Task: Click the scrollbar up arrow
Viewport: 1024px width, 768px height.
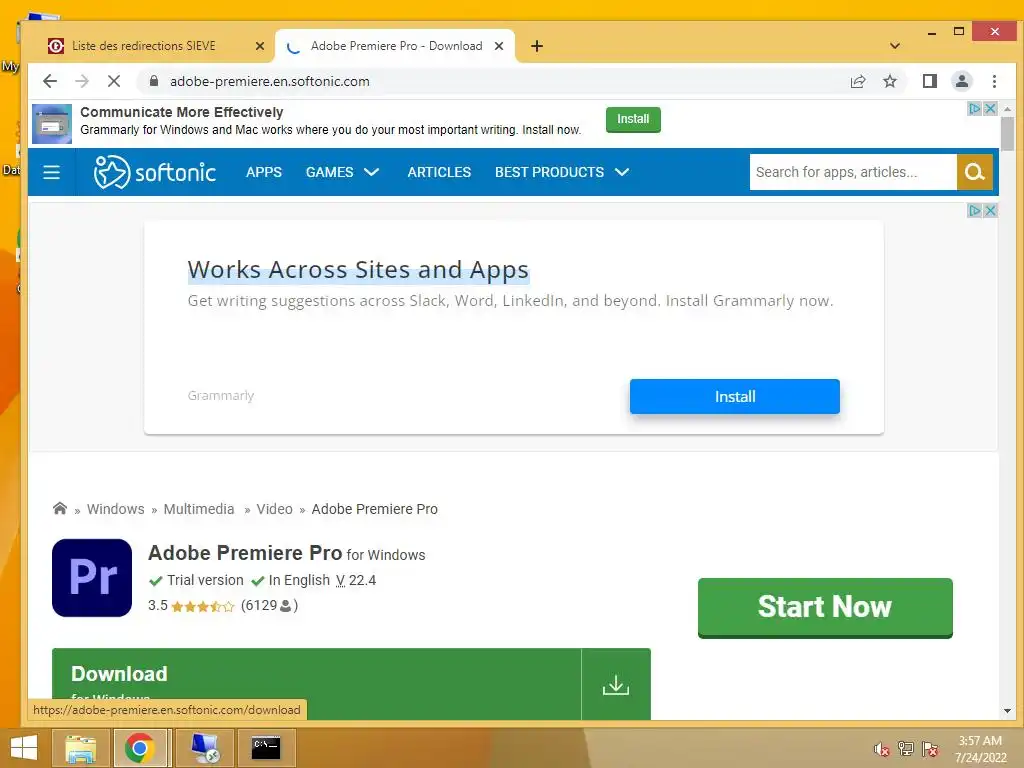Action: (1008, 109)
